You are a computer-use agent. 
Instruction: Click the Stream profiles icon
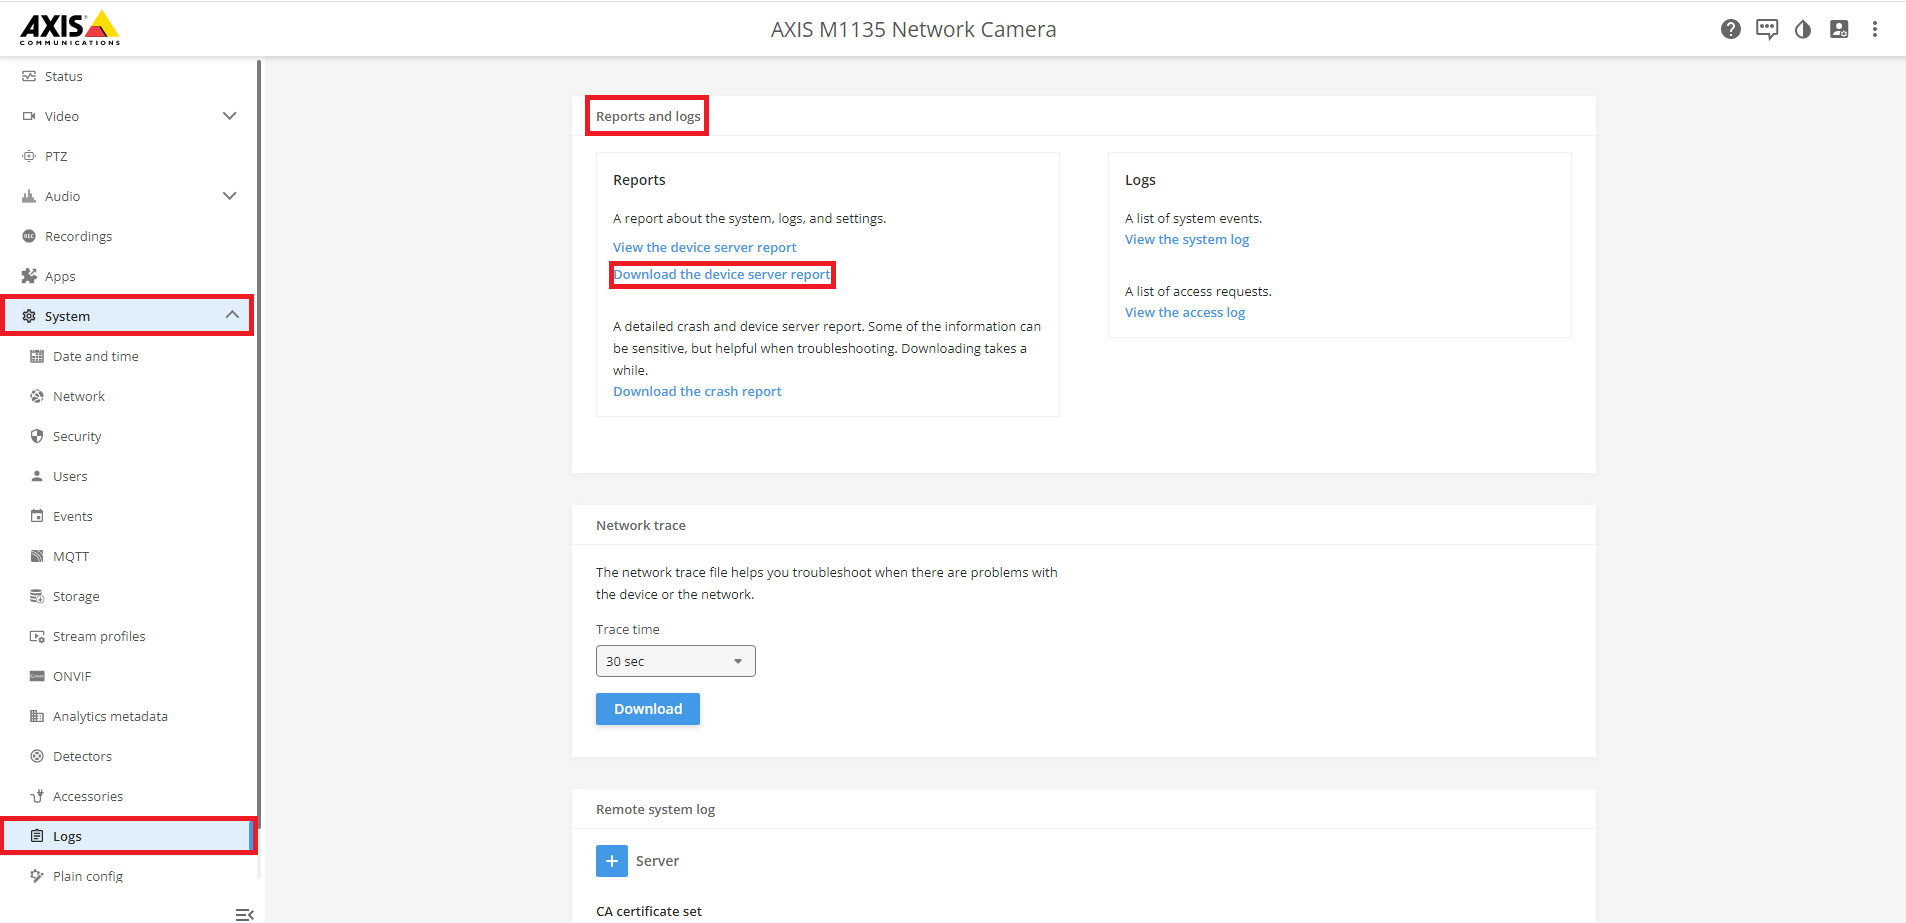[37, 636]
